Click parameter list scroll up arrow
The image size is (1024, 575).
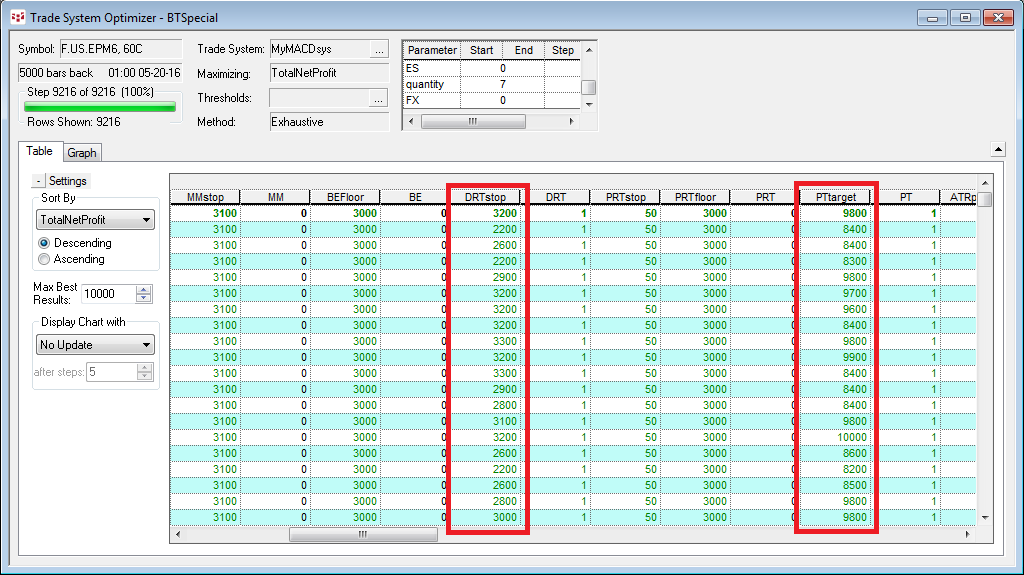coord(589,50)
